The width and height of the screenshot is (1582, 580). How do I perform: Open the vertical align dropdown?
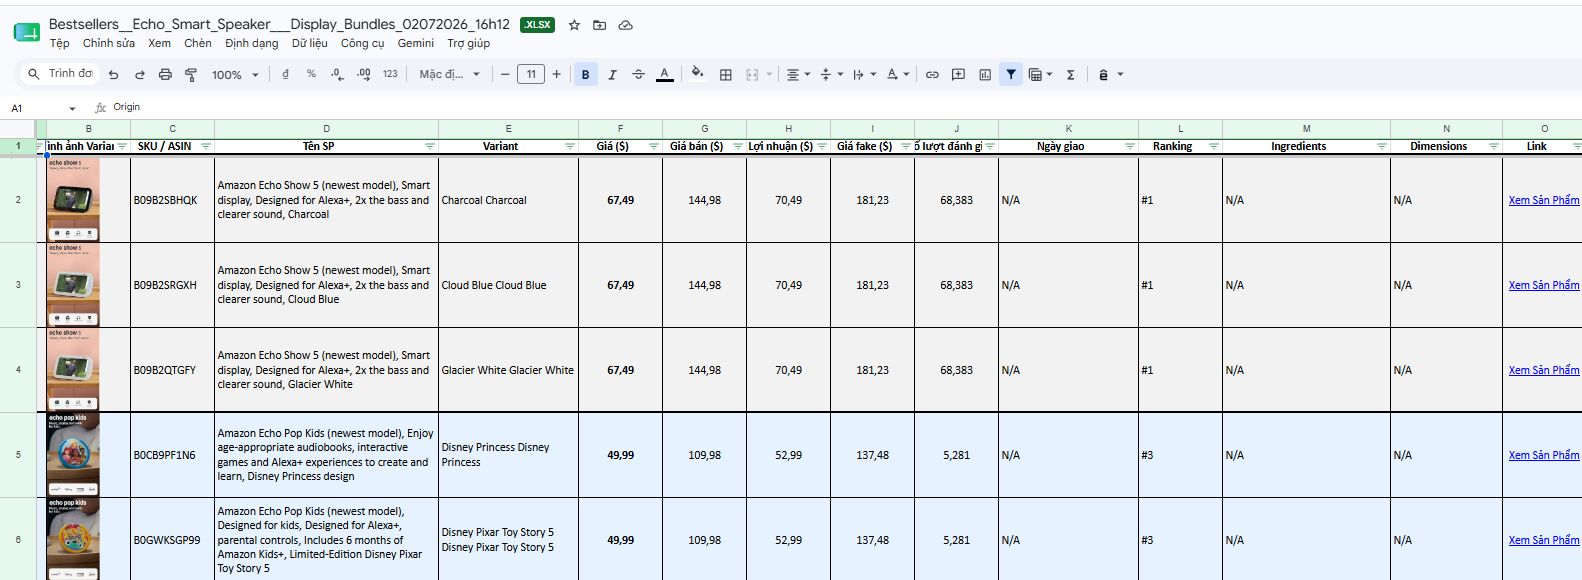click(831, 74)
